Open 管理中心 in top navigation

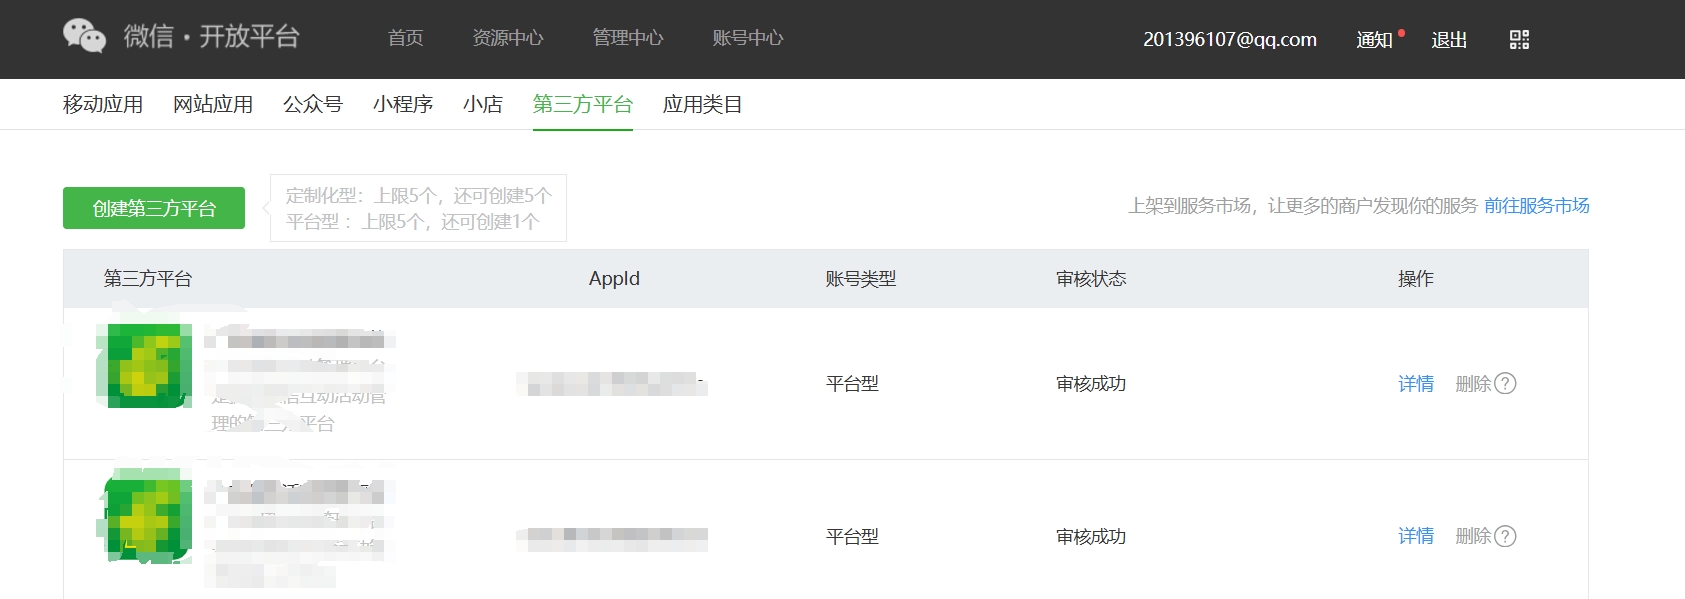628,38
